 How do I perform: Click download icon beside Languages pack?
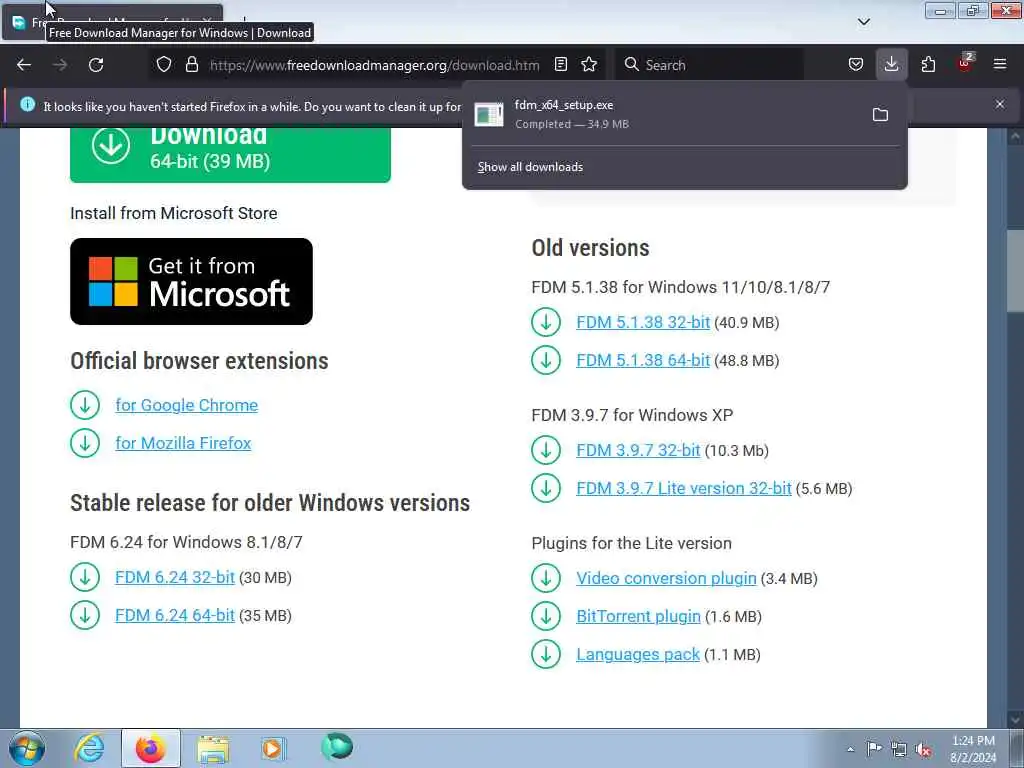(x=546, y=654)
